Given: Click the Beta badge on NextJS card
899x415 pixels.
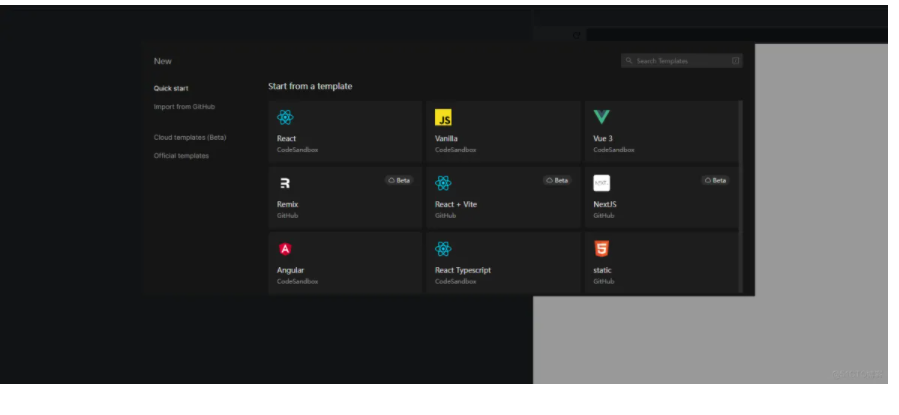Looking at the screenshot, I should (x=716, y=181).
